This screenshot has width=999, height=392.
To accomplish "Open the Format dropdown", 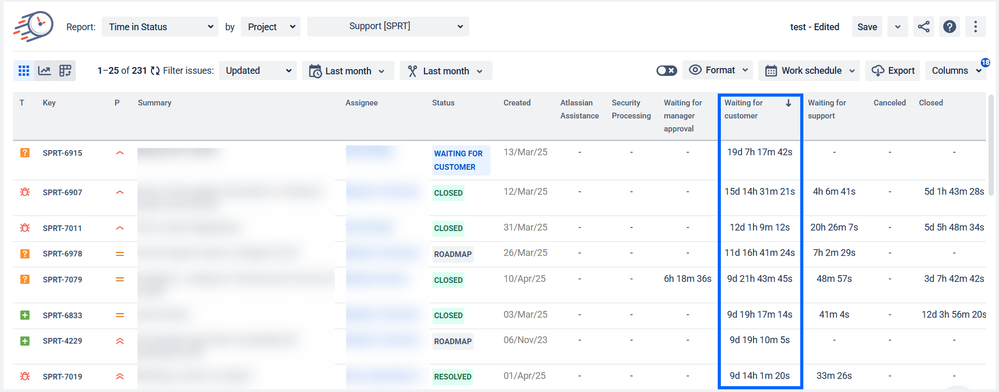I will [718, 71].
